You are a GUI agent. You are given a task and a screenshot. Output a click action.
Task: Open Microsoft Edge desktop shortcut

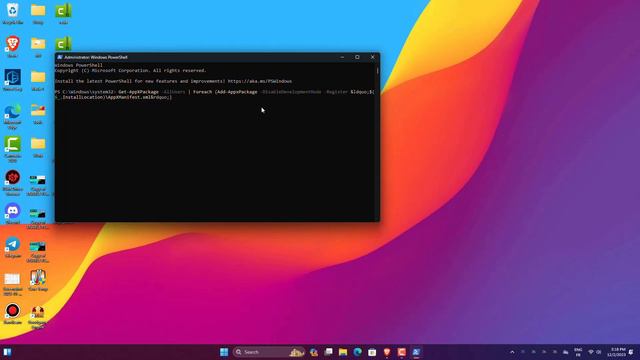click(x=13, y=116)
